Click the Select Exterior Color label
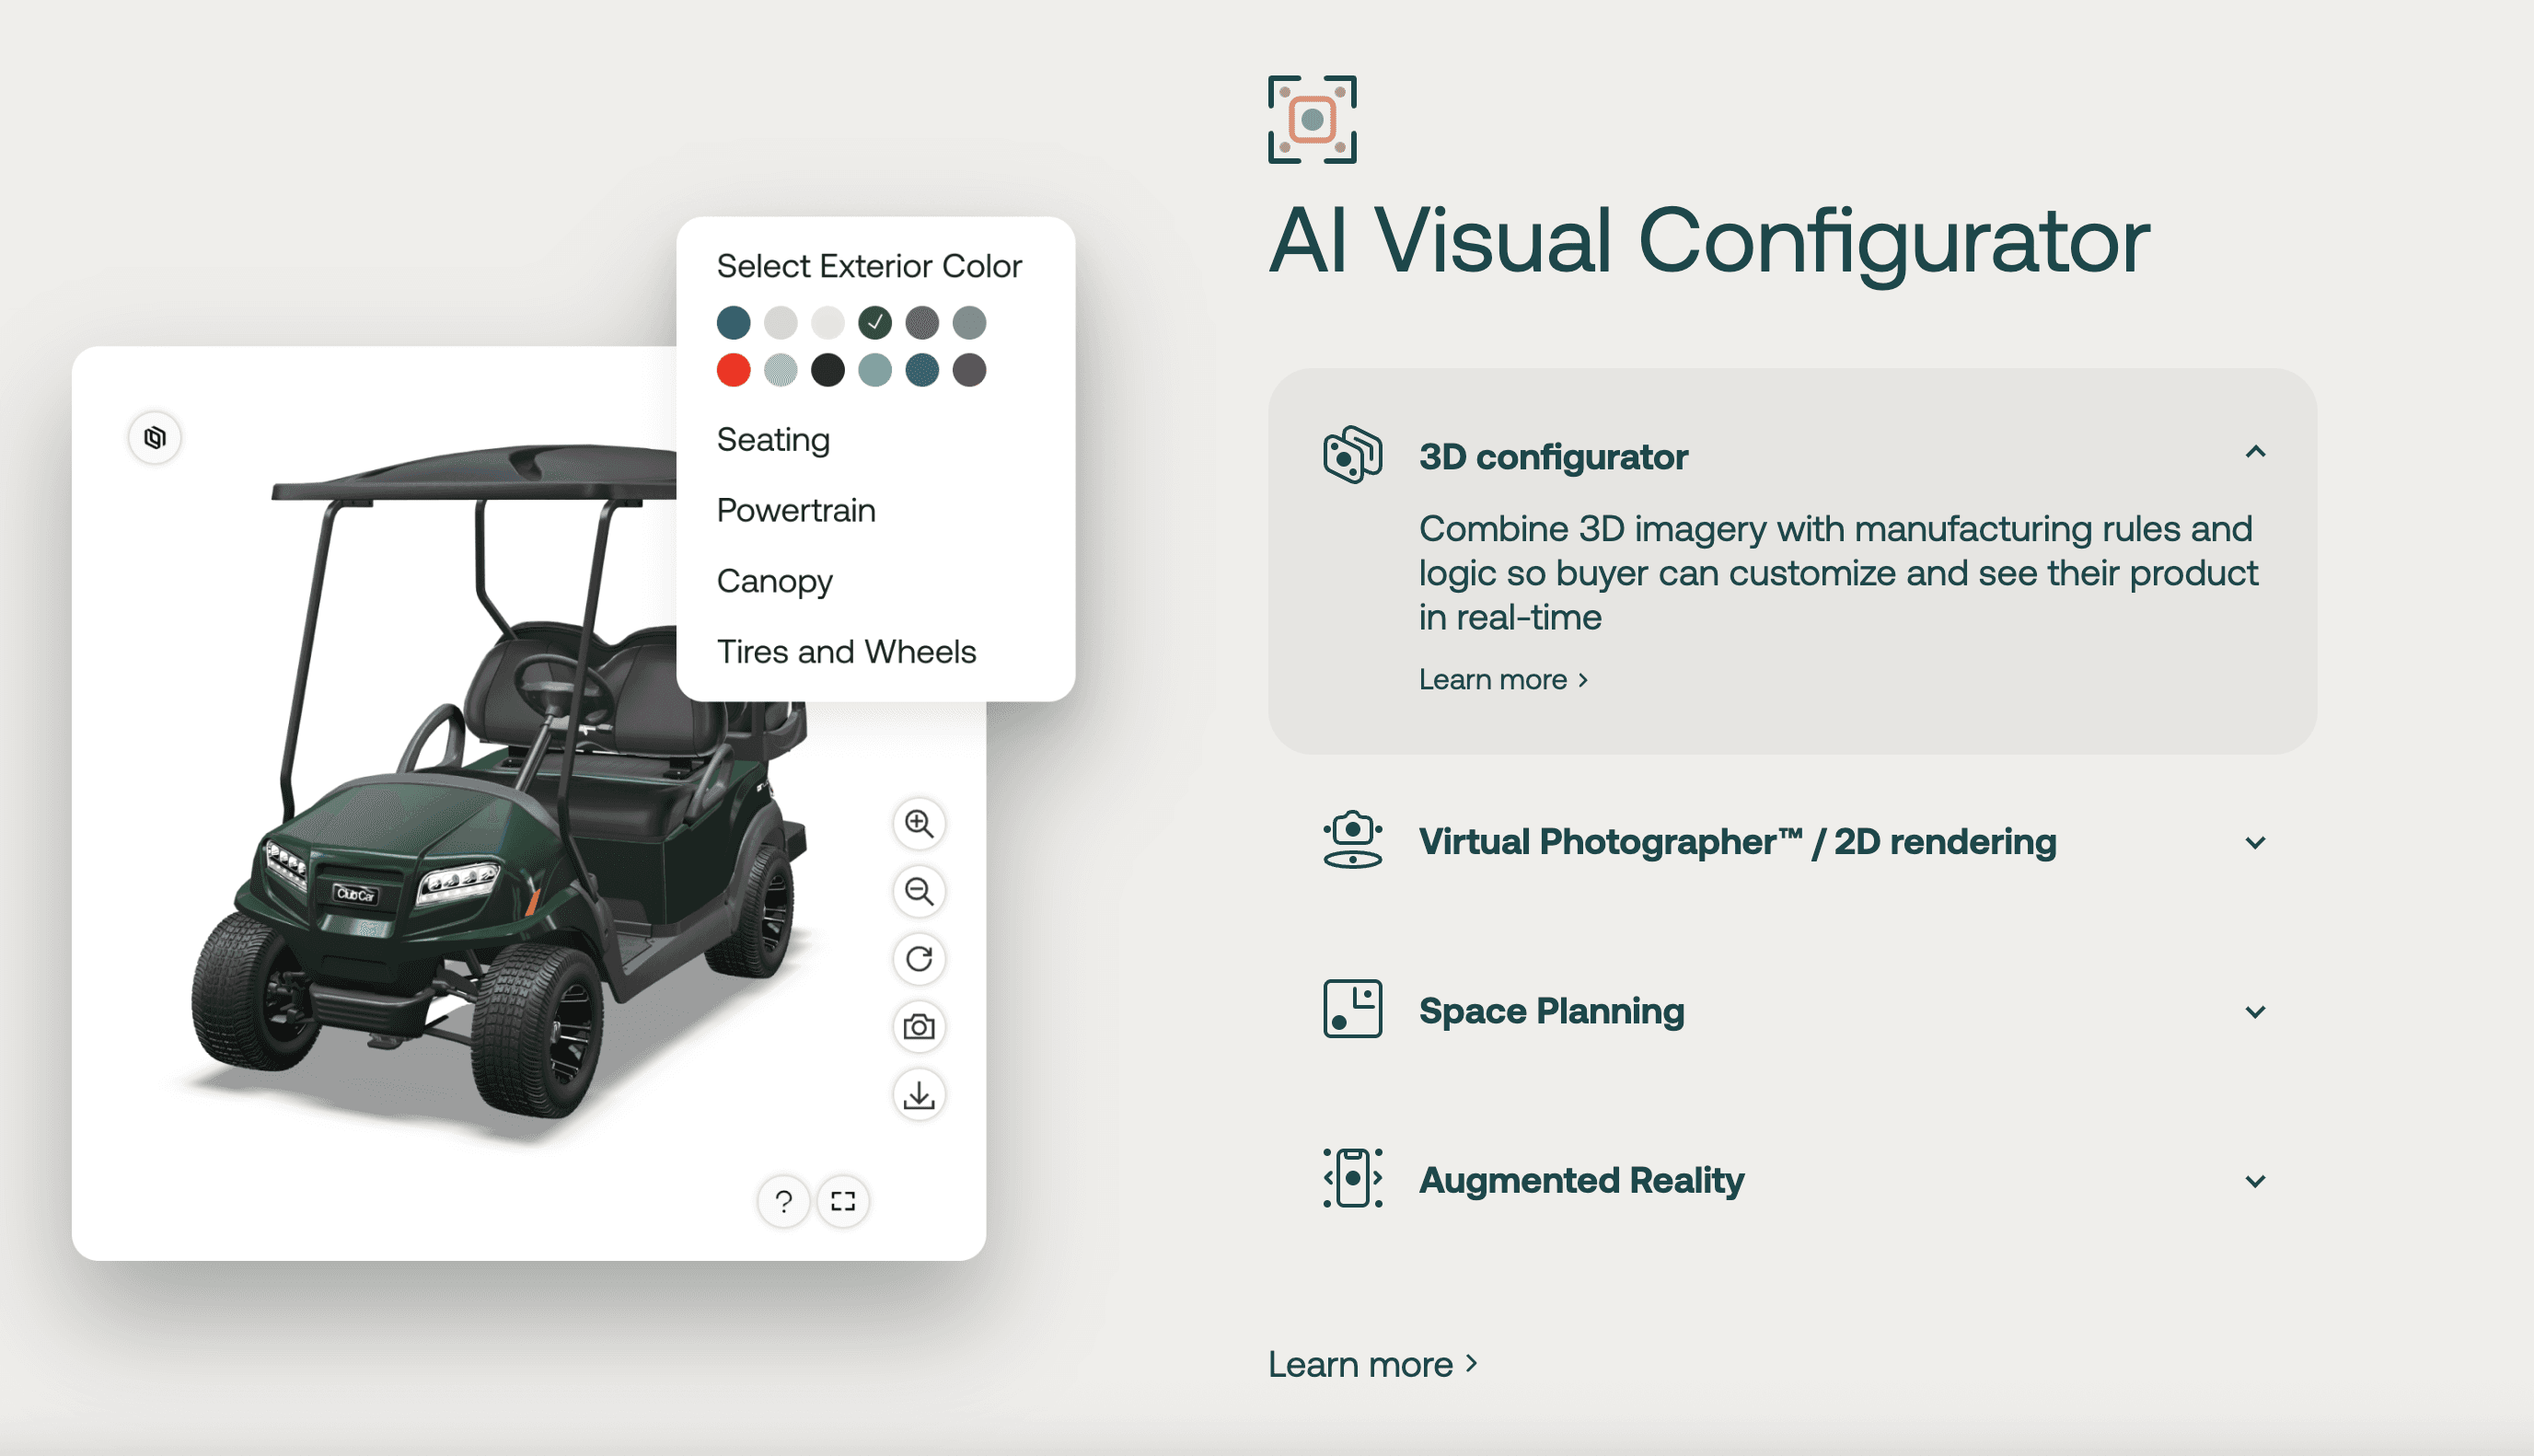The height and width of the screenshot is (1456, 2534). [x=869, y=266]
